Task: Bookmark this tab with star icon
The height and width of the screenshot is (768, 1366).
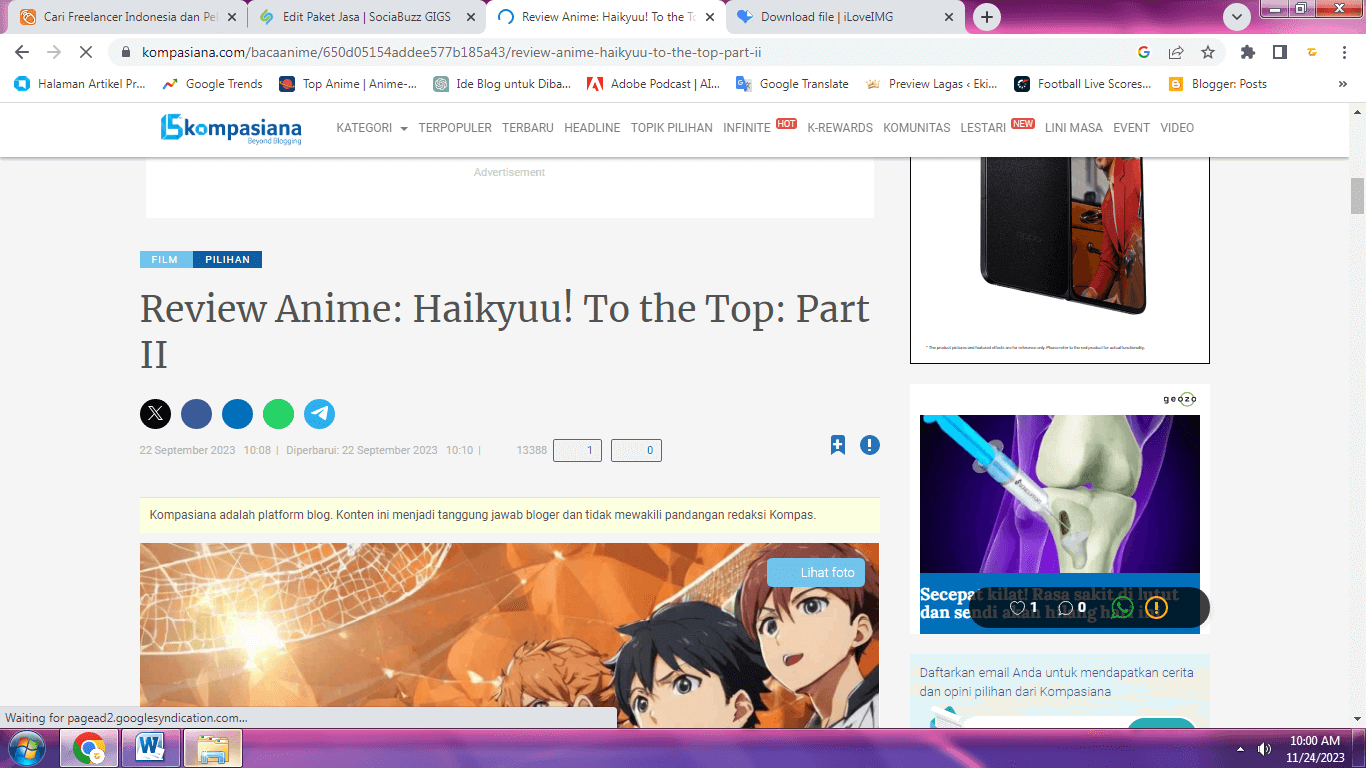Action: click(x=1208, y=52)
